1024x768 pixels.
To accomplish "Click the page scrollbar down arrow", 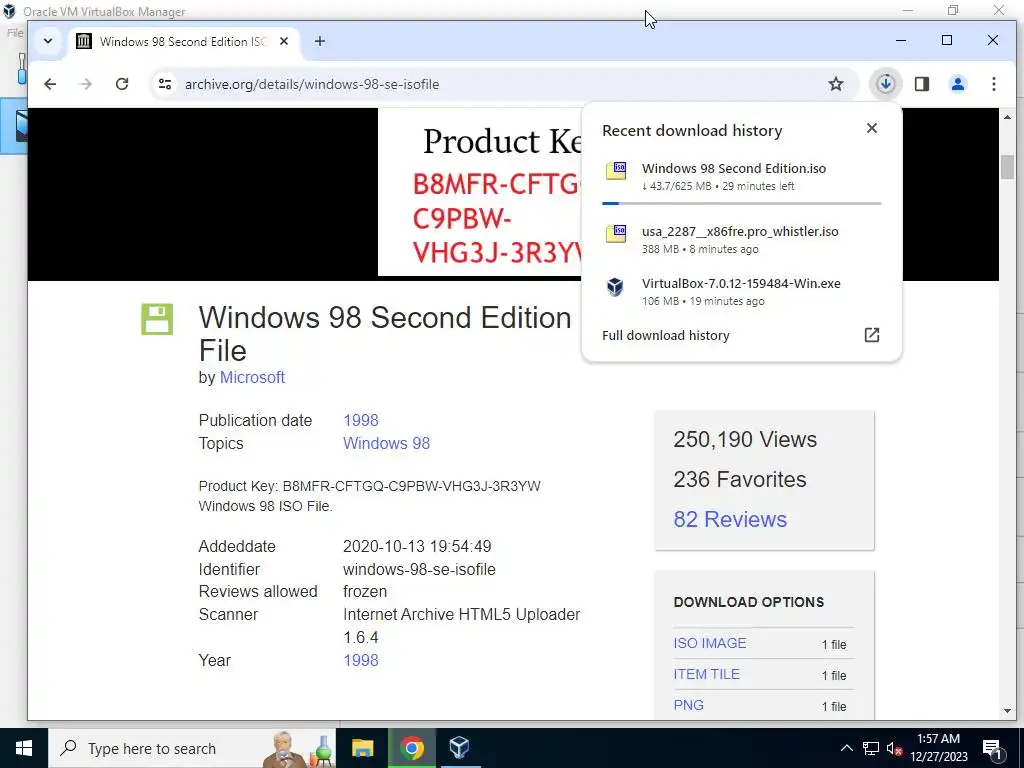I will tap(1007, 711).
